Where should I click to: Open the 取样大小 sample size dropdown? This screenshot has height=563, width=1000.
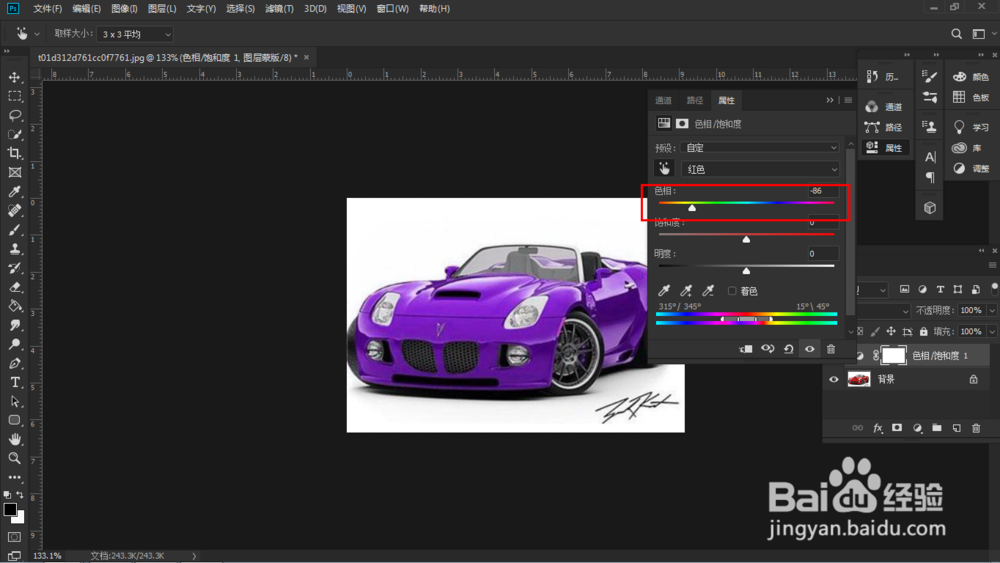[135, 34]
